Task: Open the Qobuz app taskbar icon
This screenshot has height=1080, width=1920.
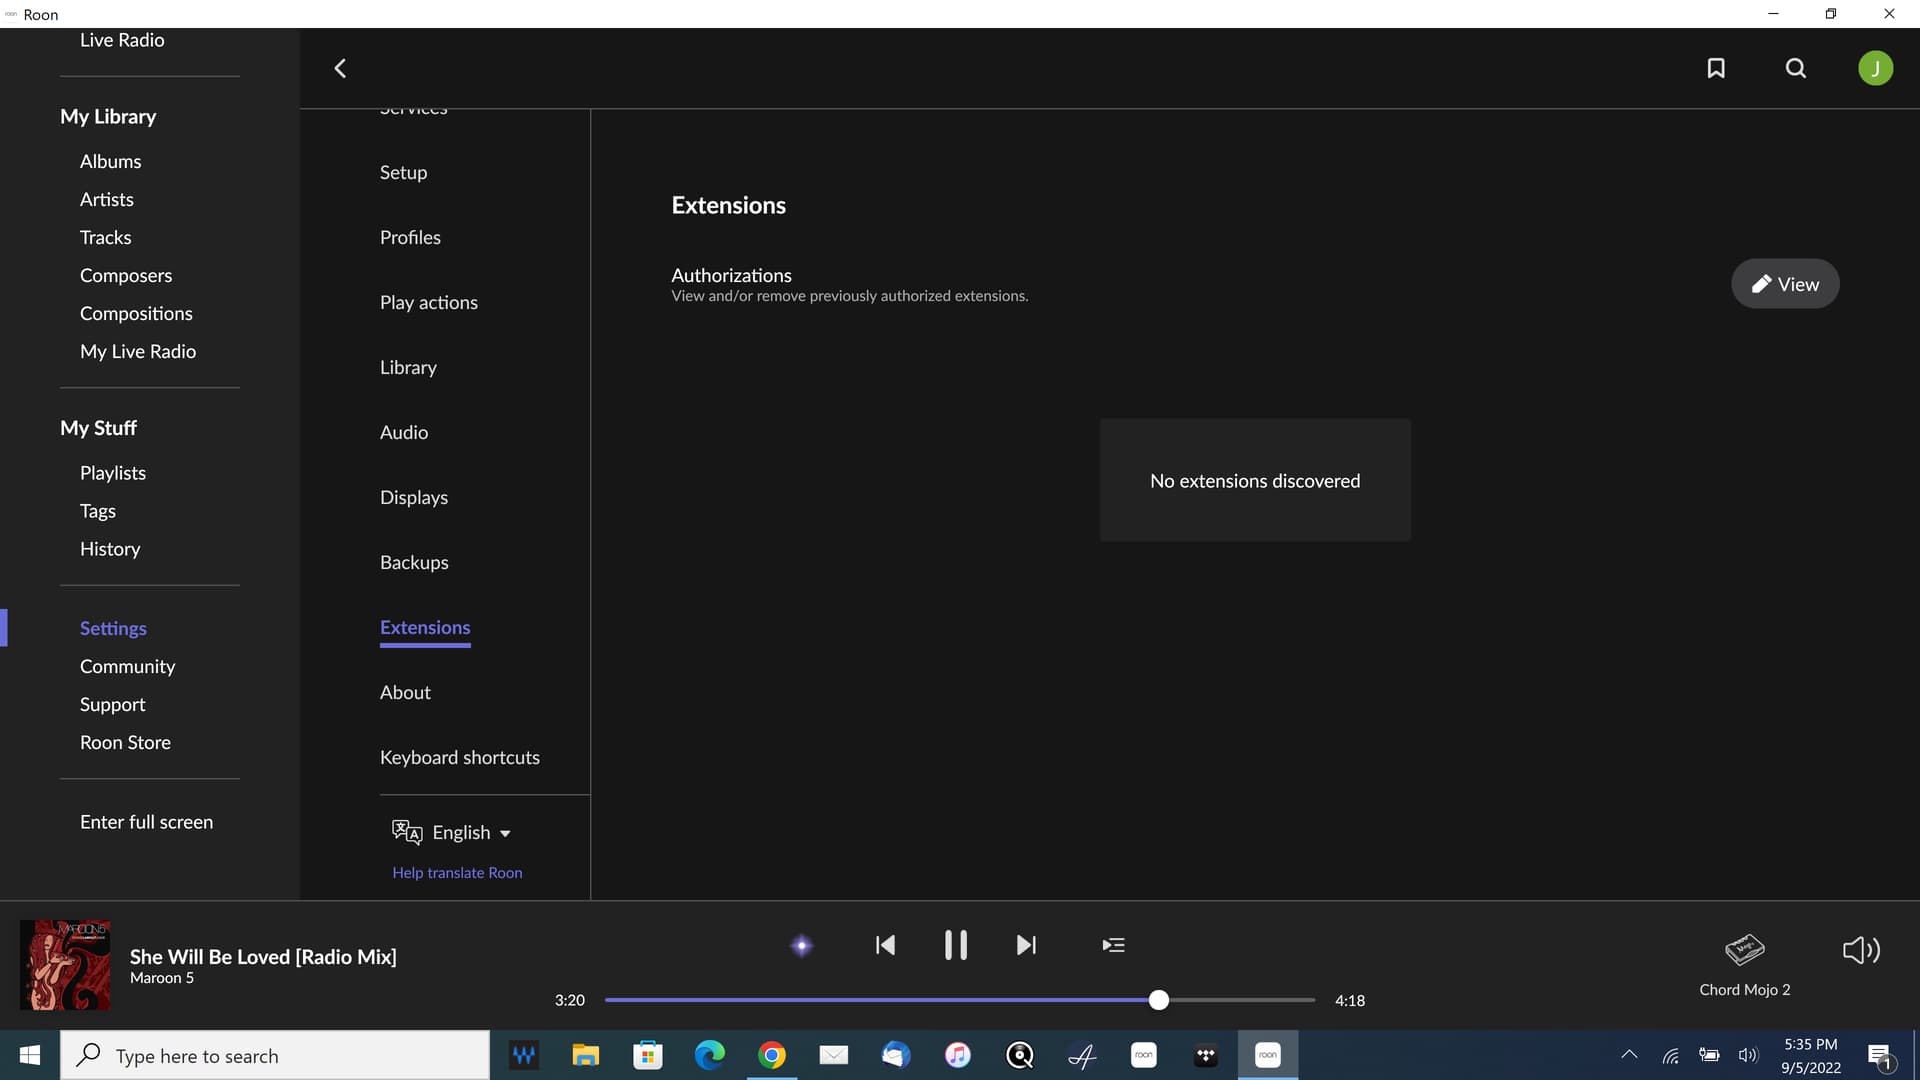Action: point(1020,1055)
